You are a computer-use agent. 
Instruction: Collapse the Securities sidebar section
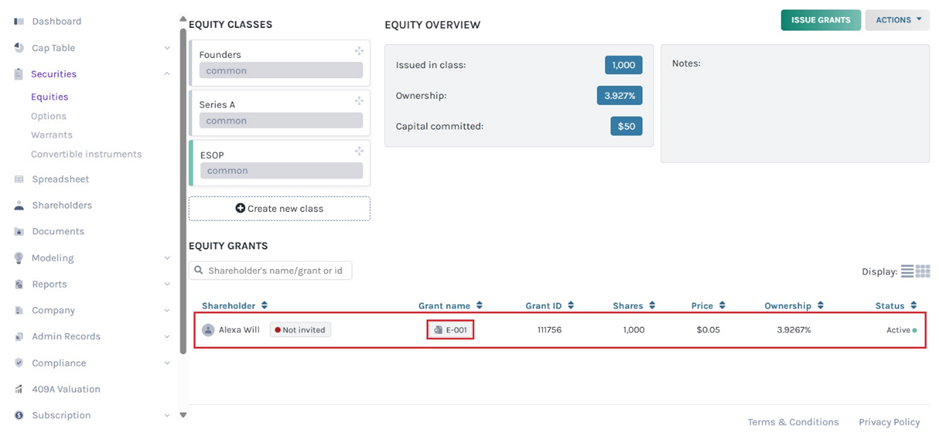[x=167, y=74]
